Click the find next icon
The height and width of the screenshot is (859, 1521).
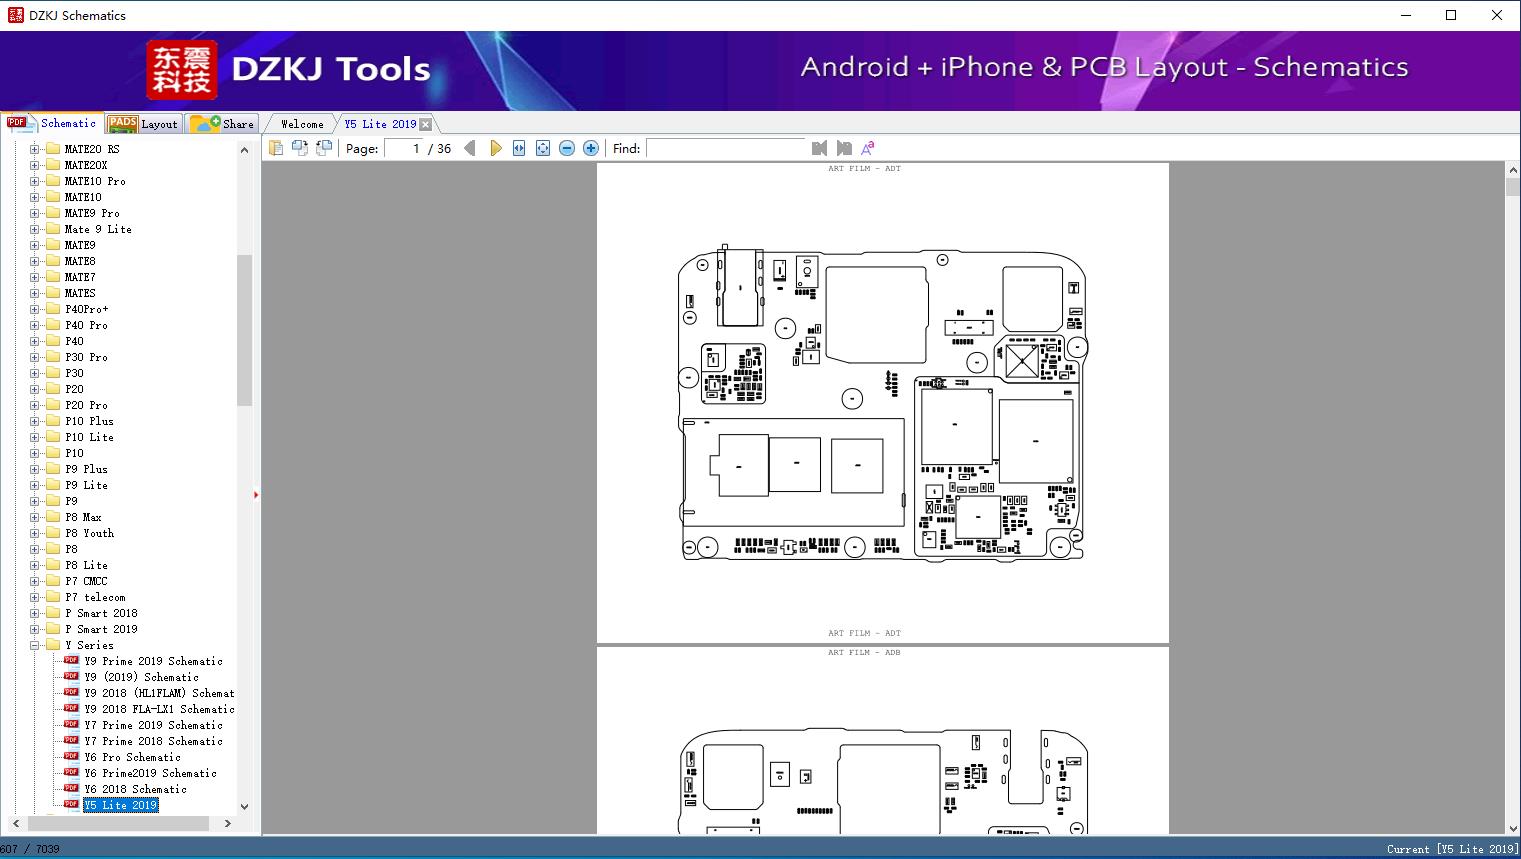click(x=844, y=148)
